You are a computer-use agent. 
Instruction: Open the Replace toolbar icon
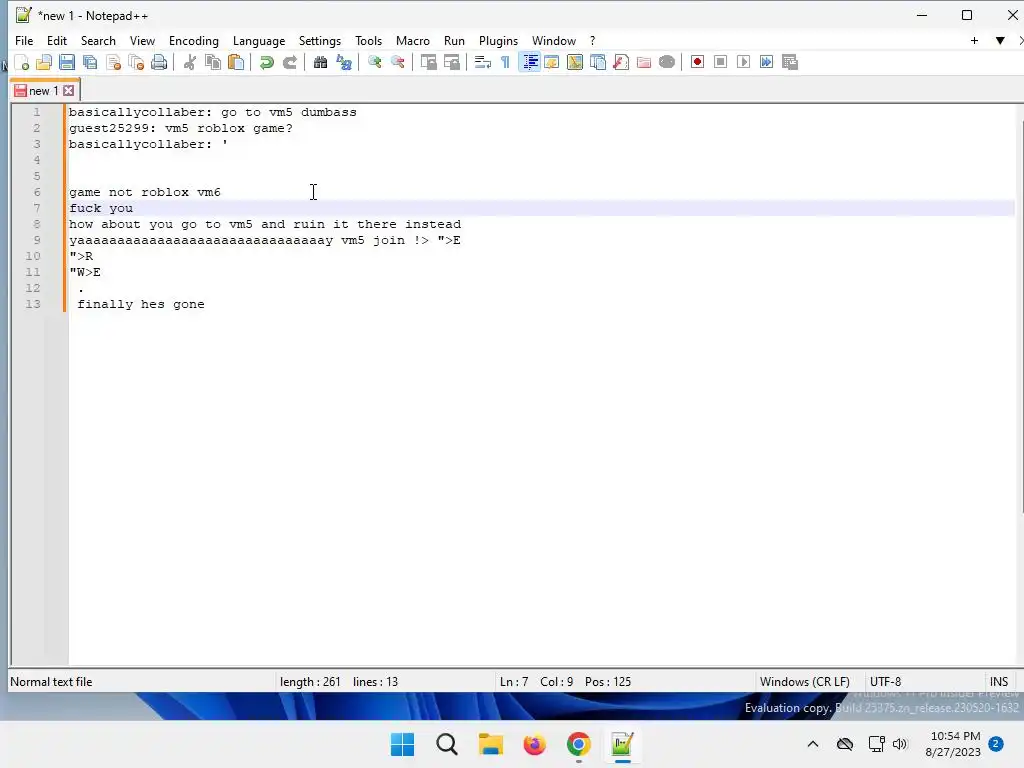point(344,62)
